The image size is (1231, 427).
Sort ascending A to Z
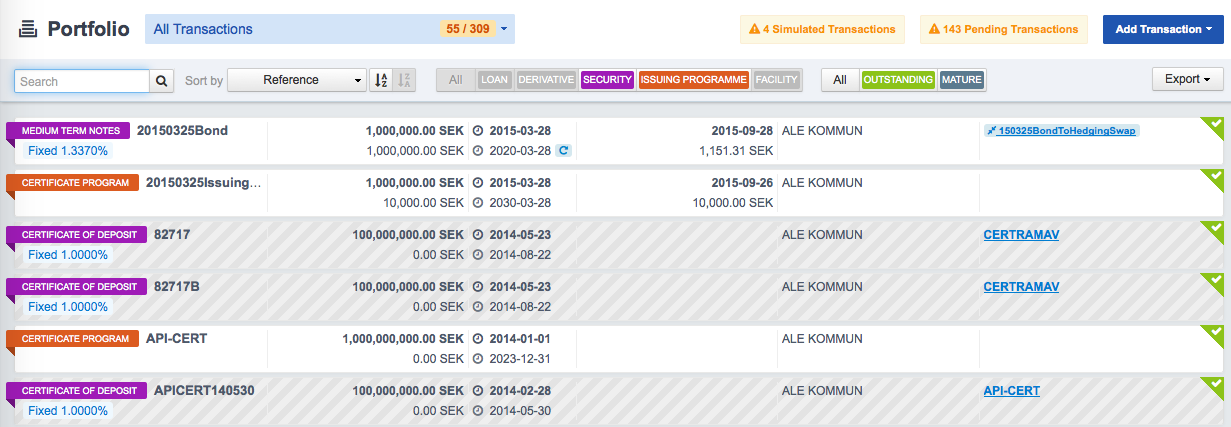coord(381,80)
